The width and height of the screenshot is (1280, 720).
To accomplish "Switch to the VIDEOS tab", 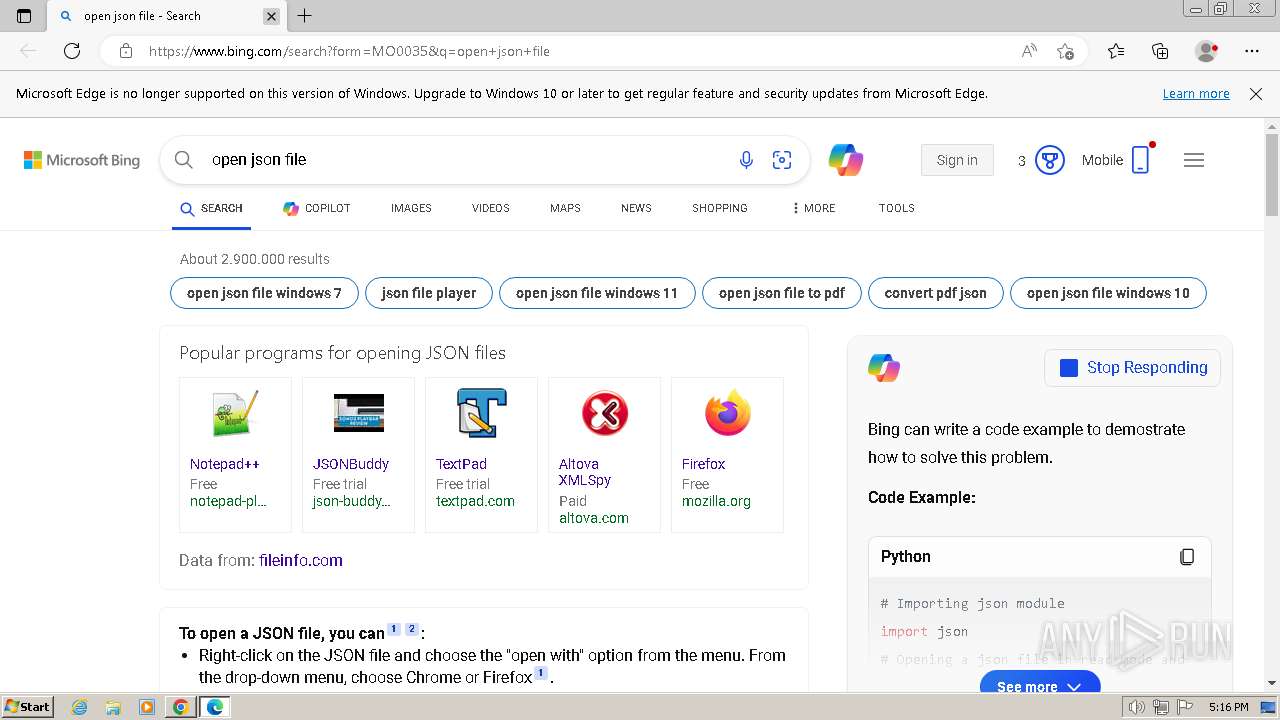I will pos(491,208).
